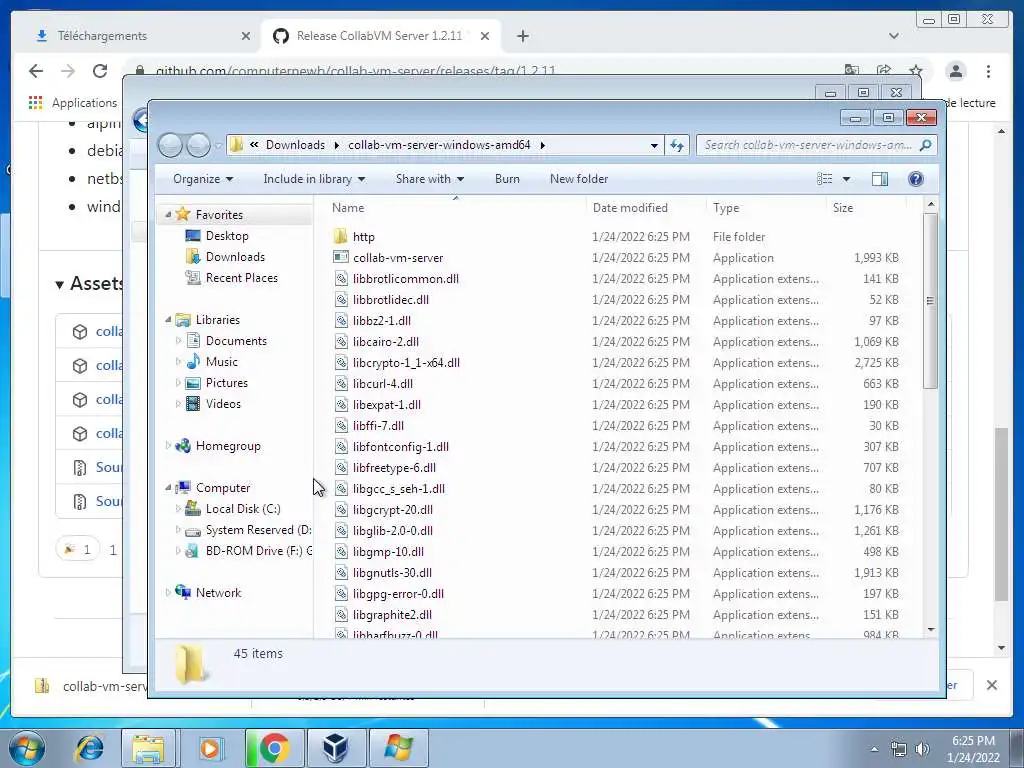1024x768 pixels.
Task: Click Chrome bookmark star icon
Action: 916,71
